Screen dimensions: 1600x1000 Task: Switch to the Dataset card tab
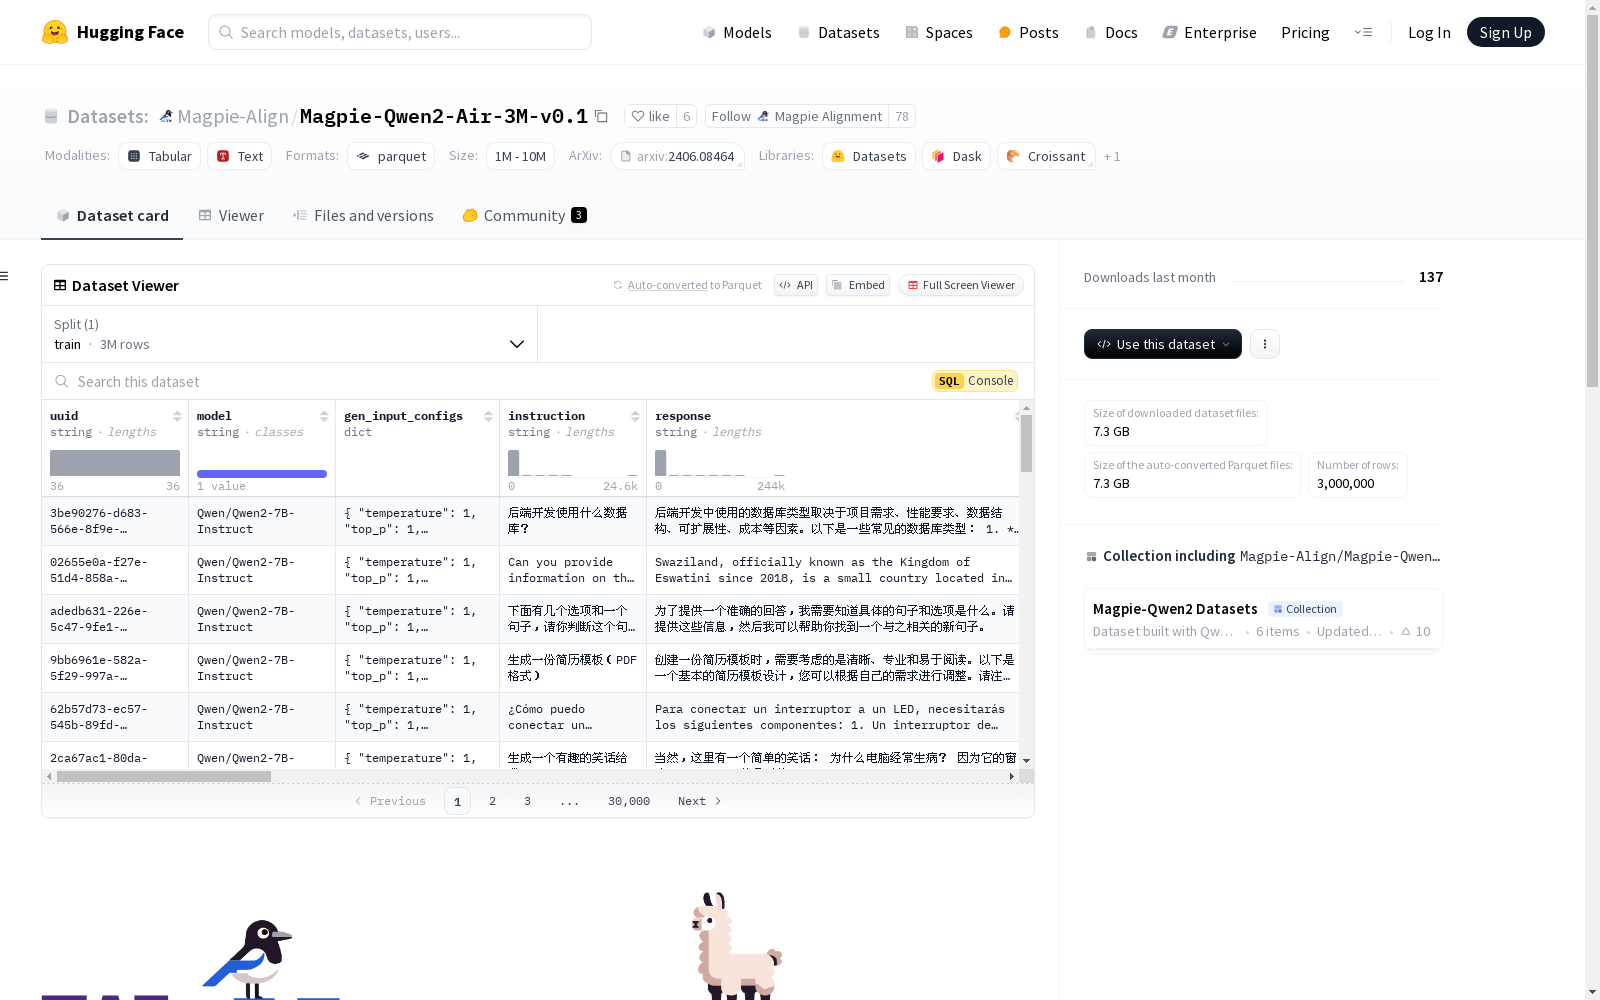pyautogui.click(x=112, y=215)
